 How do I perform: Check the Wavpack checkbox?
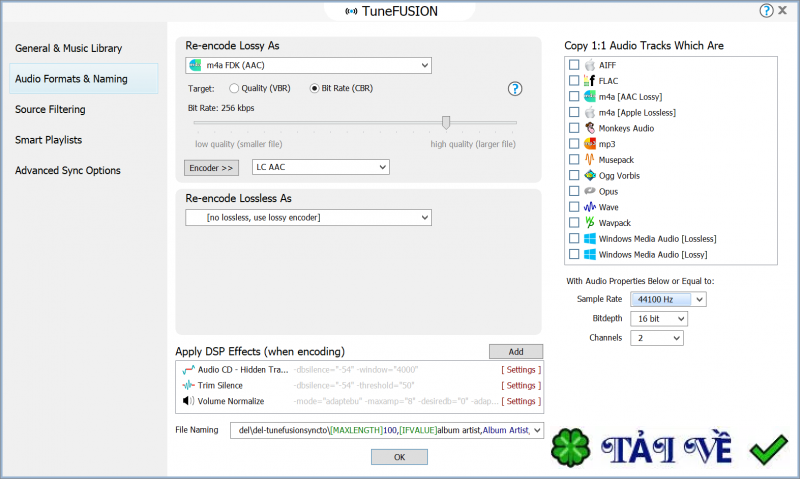click(x=574, y=222)
